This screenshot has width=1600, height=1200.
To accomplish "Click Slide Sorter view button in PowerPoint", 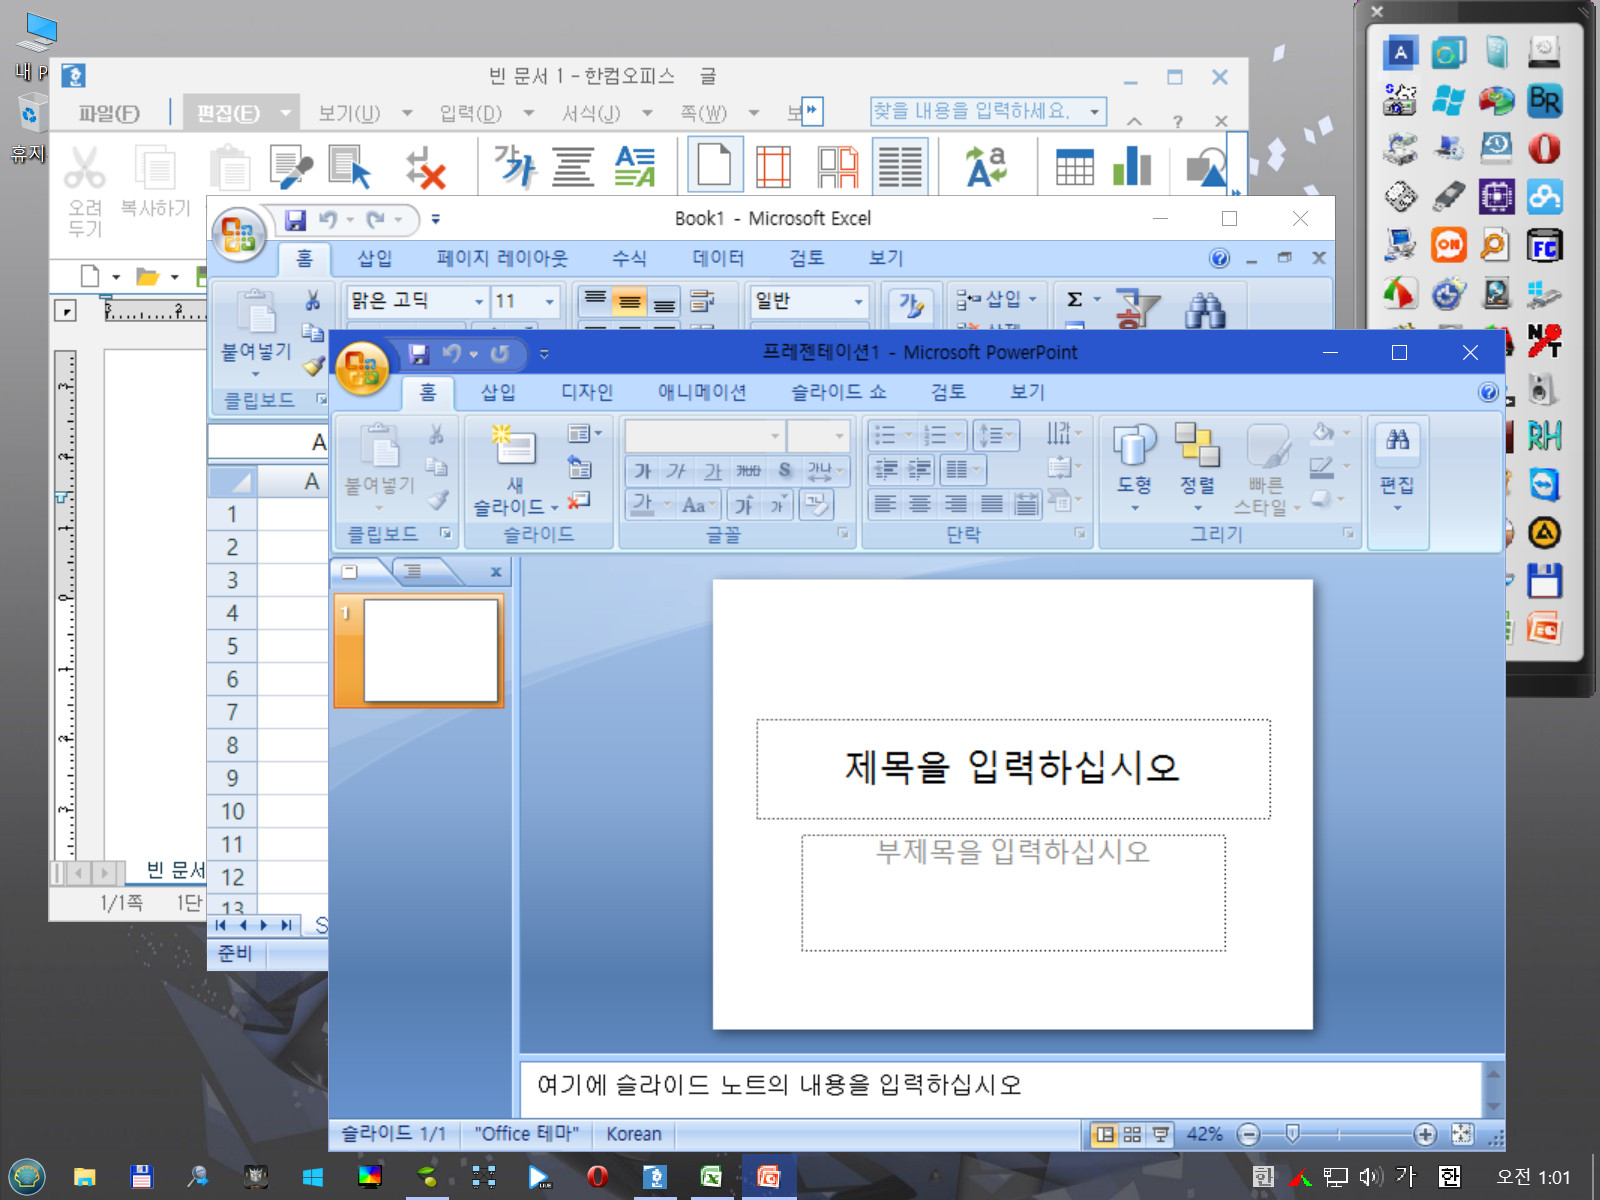I will tap(1132, 1134).
